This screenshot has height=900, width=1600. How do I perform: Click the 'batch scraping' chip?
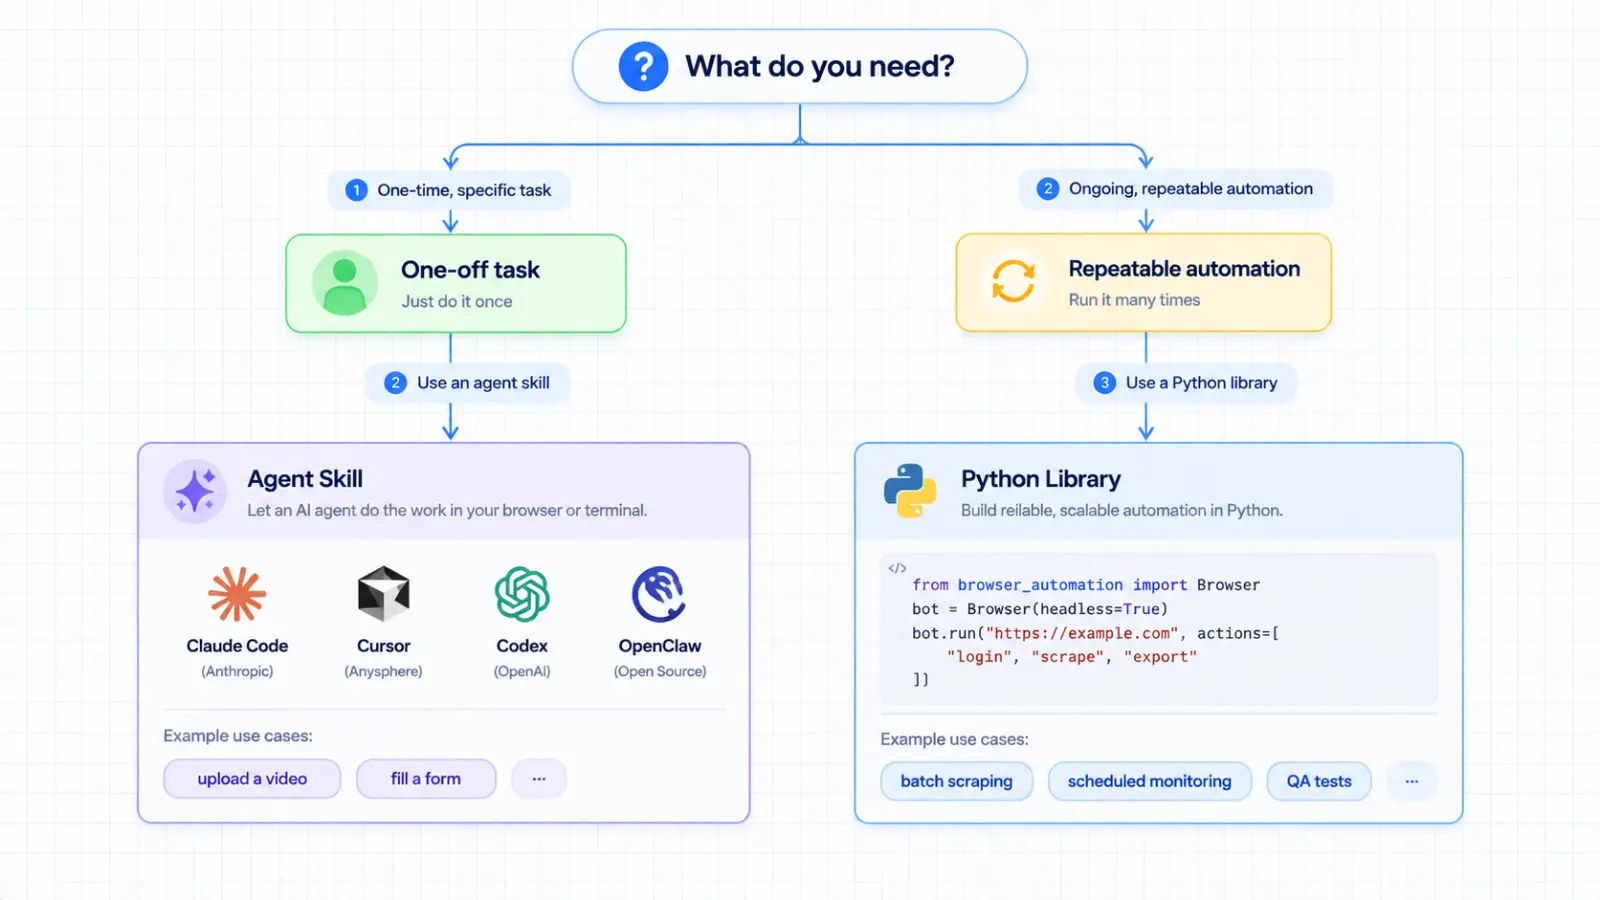(956, 781)
